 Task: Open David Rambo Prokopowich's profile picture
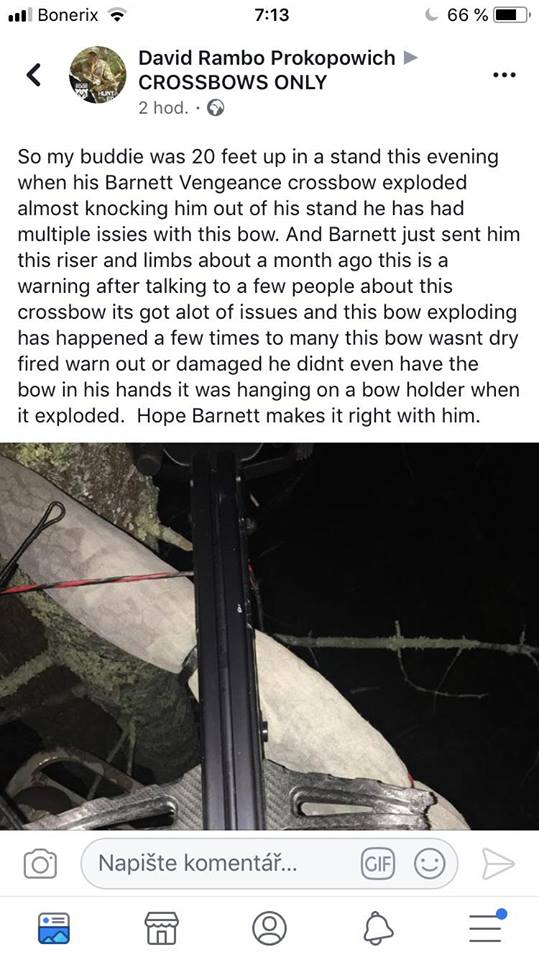[x=98, y=75]
